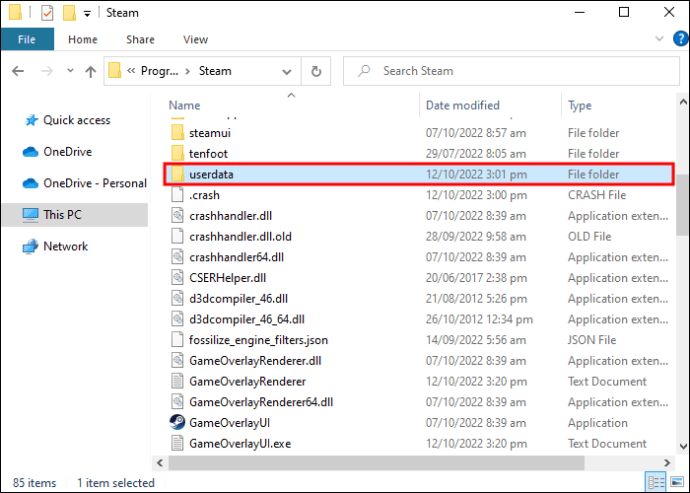Expand the address bar history dropdown
690x493 pixels.
click(x=287, y=71)
